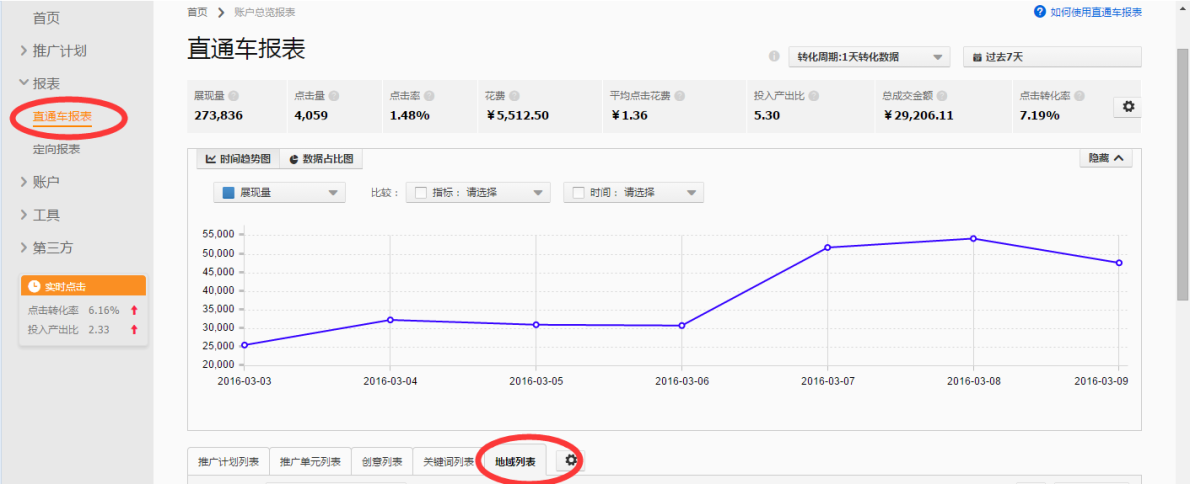This screenshot has height=484, width=1190.
Task: Open the 展现量 chart metric dropdown
Action: click(279, 193)
